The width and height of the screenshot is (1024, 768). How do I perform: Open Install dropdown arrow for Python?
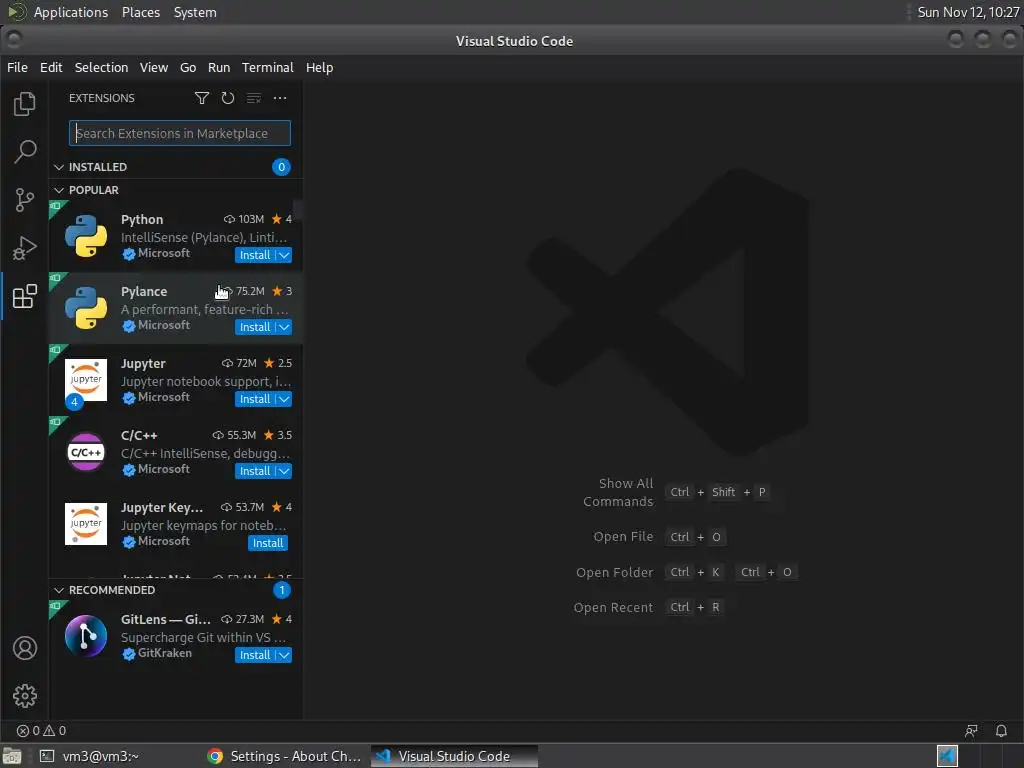(284, 255)
